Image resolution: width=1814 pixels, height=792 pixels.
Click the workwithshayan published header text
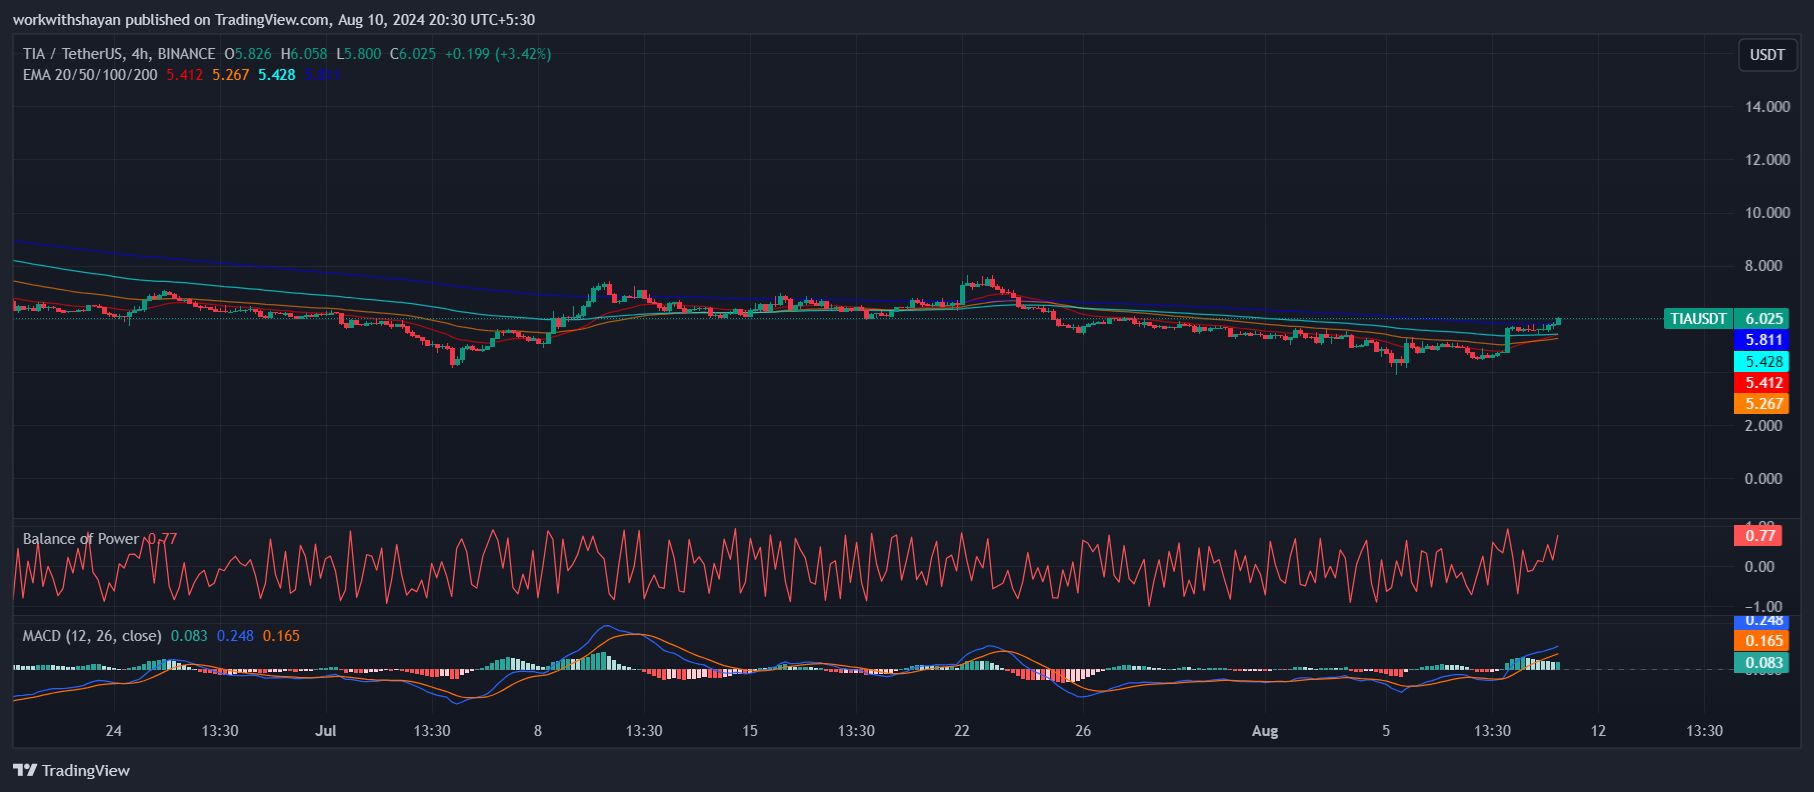[x=273, y=20]
